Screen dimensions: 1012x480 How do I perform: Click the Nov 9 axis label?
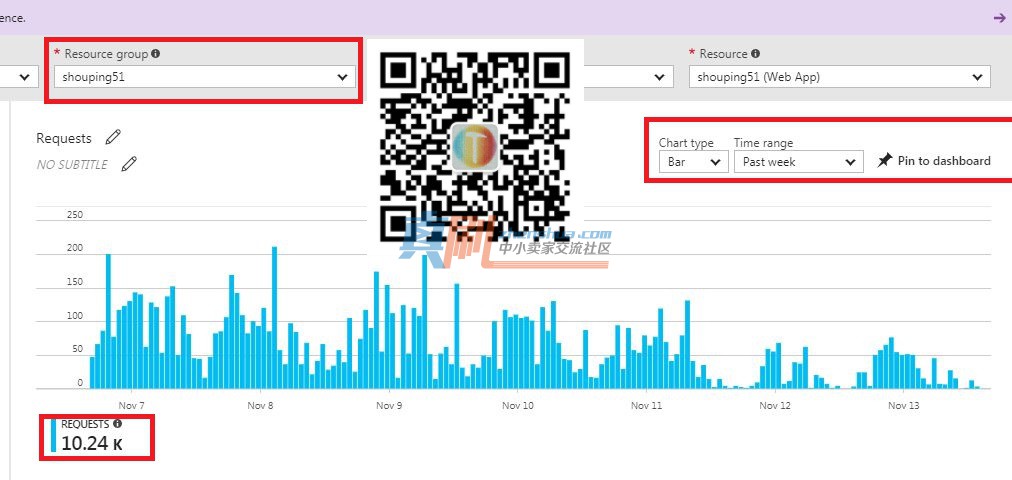click(389, 405)
